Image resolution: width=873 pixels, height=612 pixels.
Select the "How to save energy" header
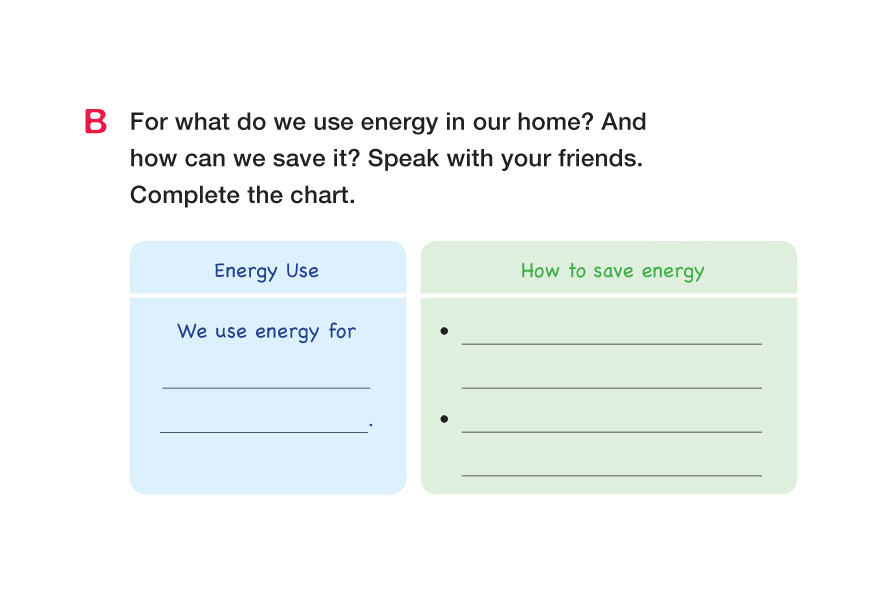click(612, 270)
